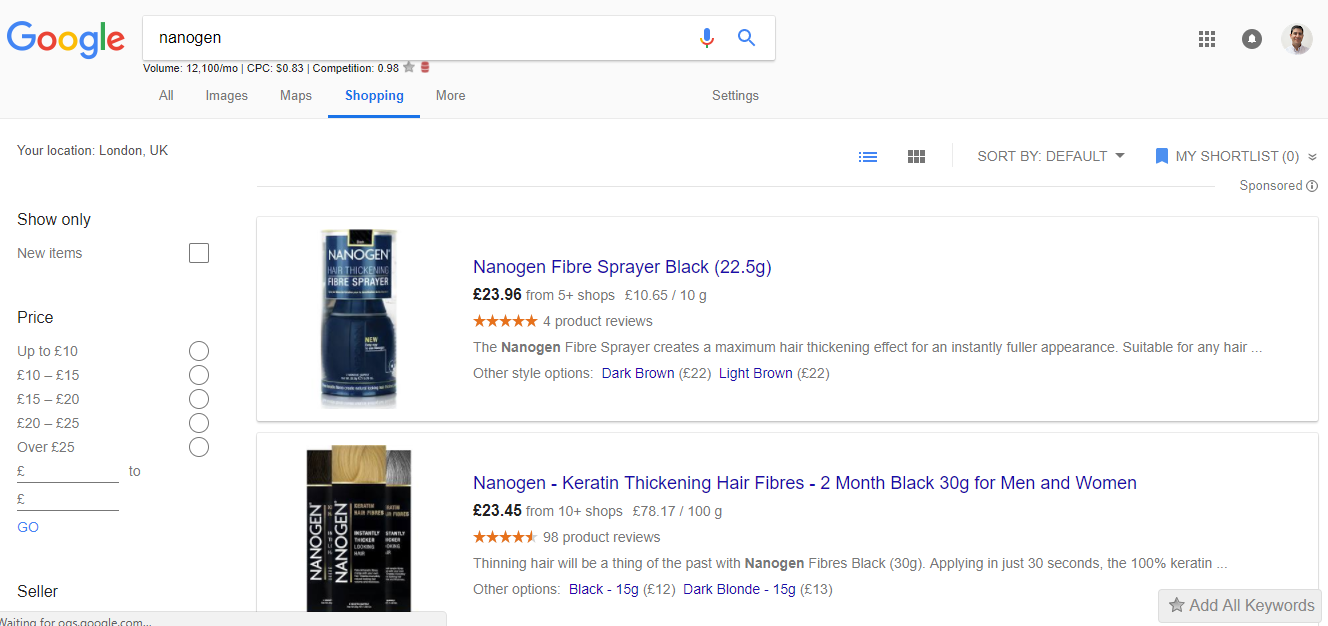
Task: Expand My Shortlist chevron
Action: 1312,157
